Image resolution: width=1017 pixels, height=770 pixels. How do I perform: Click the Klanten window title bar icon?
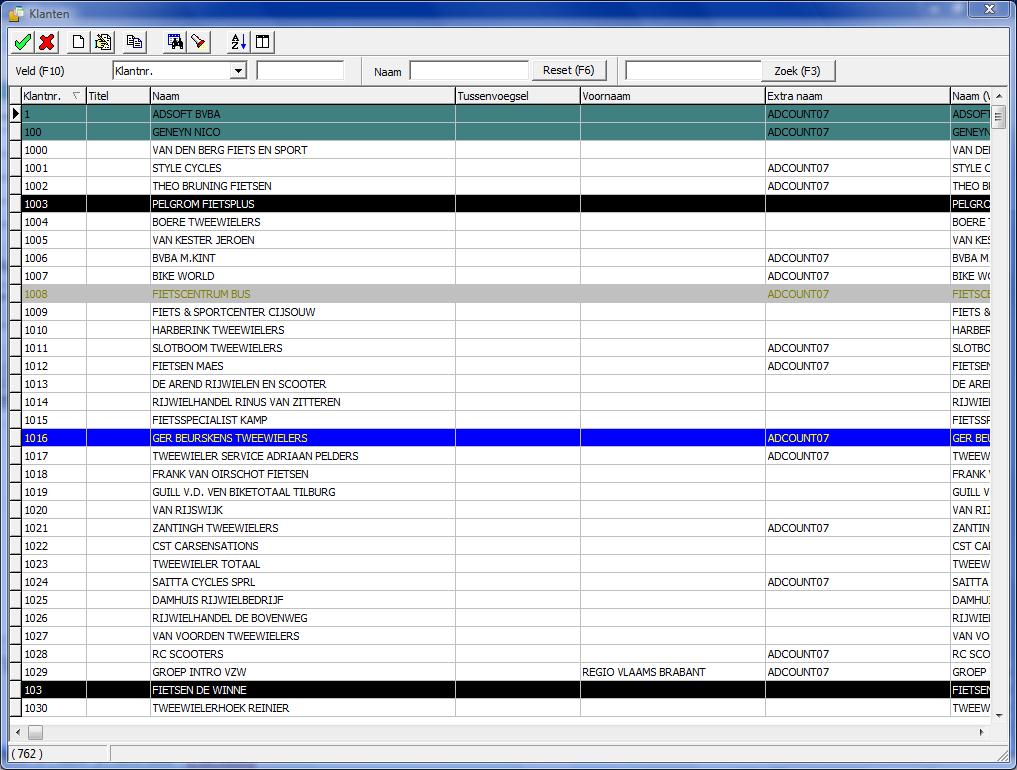click(16, 14)
